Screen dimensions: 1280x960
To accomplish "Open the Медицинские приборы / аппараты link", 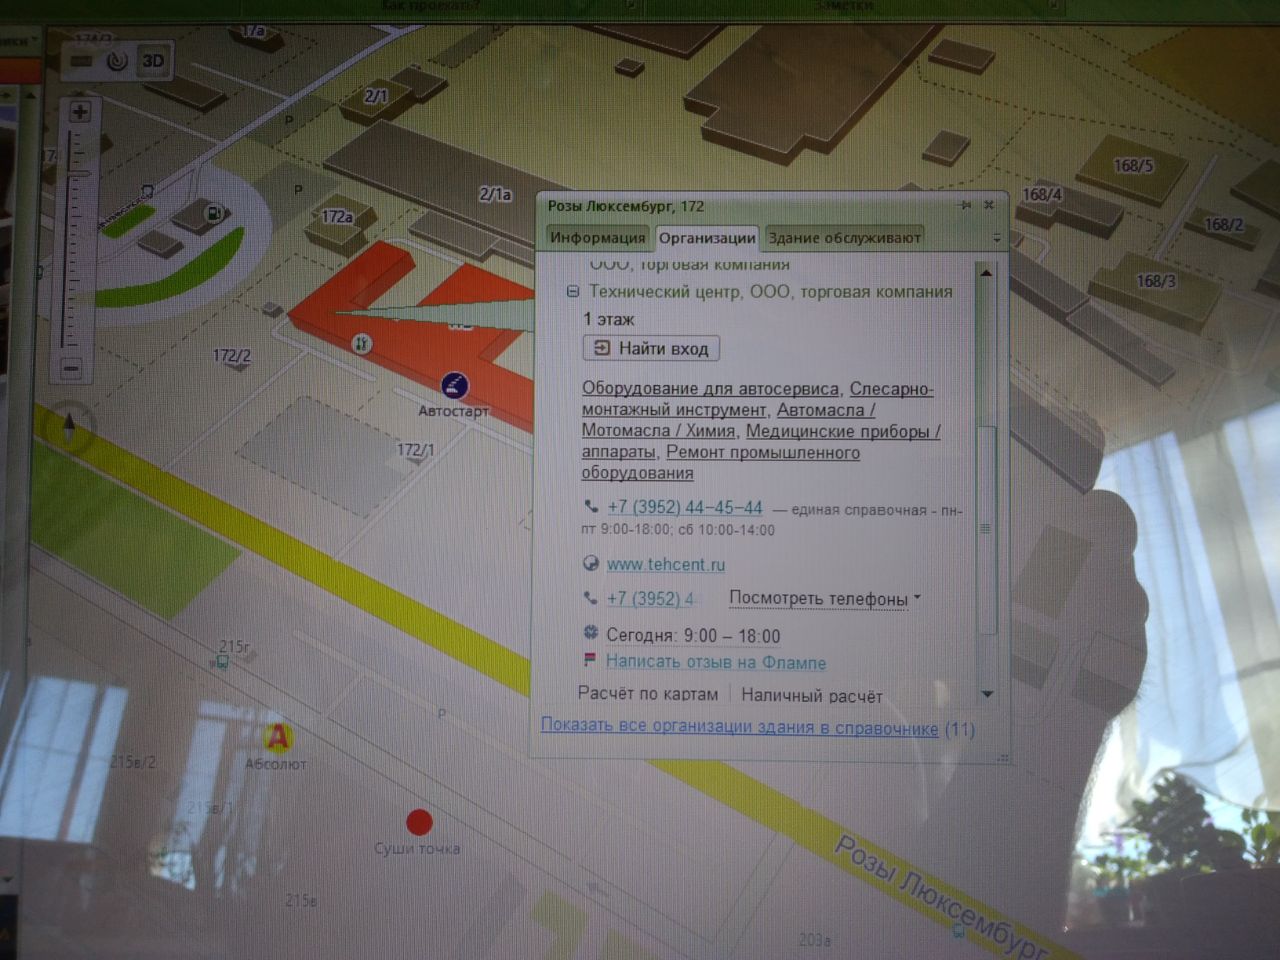I will 761,442.
